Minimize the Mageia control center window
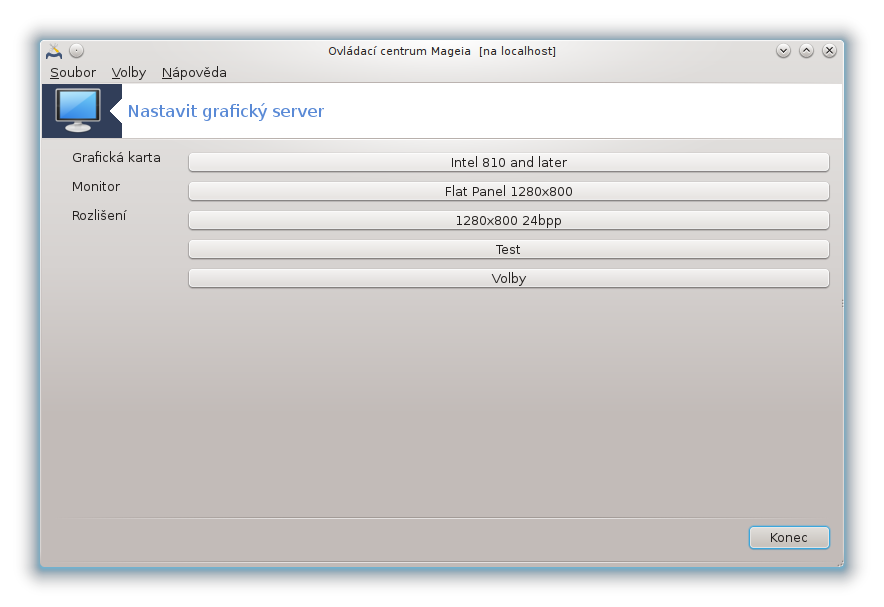Viewport: 884px width, 607px height. pyautogui.click(x=783, y=51)
